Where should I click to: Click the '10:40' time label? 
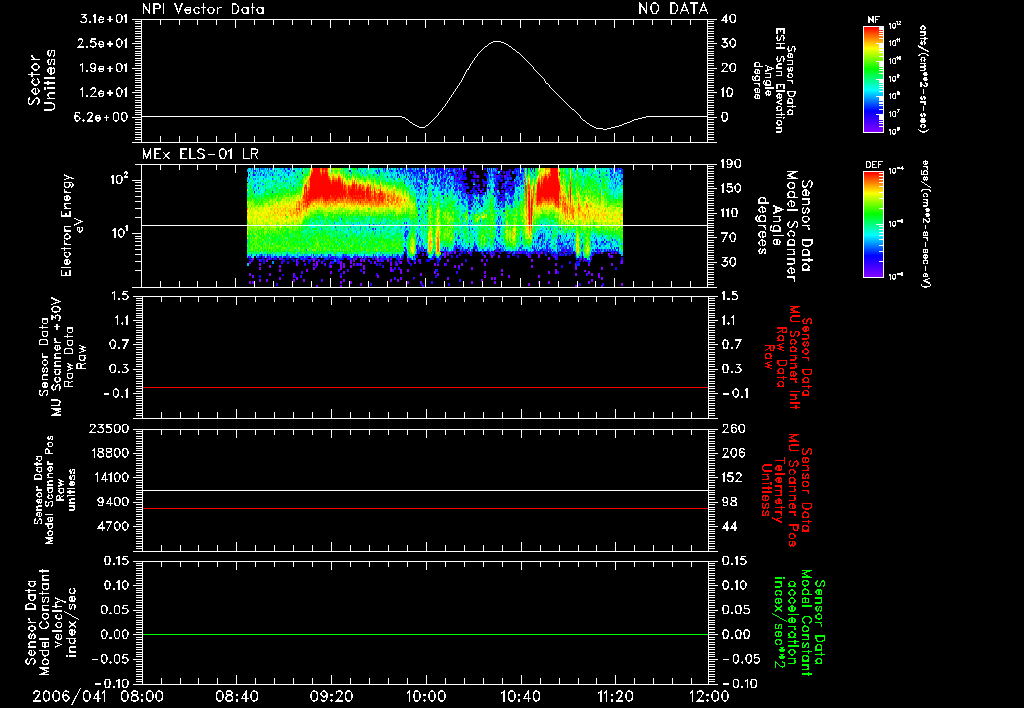tap(521, 697)
